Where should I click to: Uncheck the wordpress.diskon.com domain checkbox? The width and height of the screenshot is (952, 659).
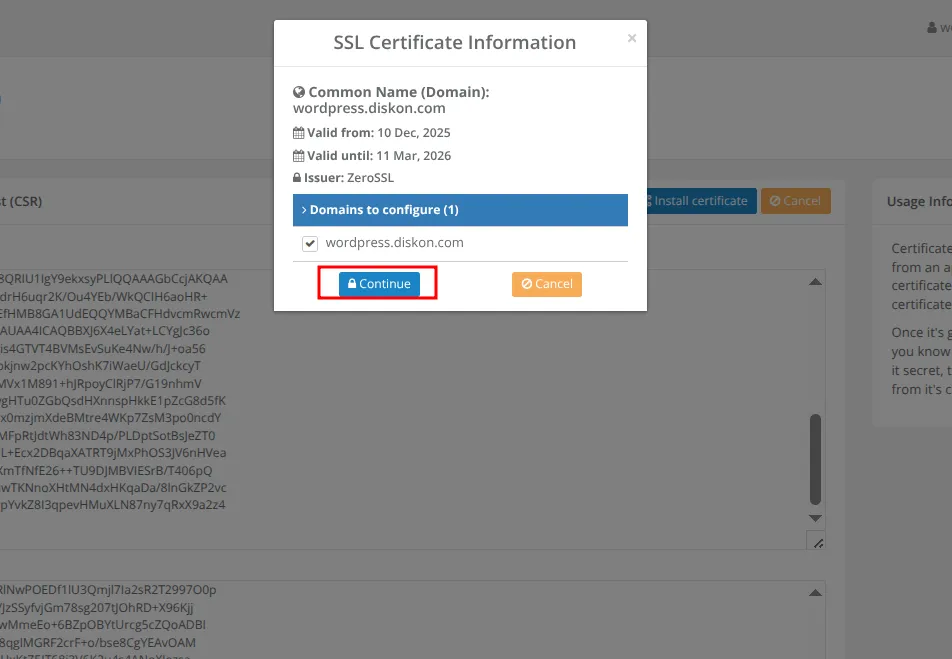point(310,242)
